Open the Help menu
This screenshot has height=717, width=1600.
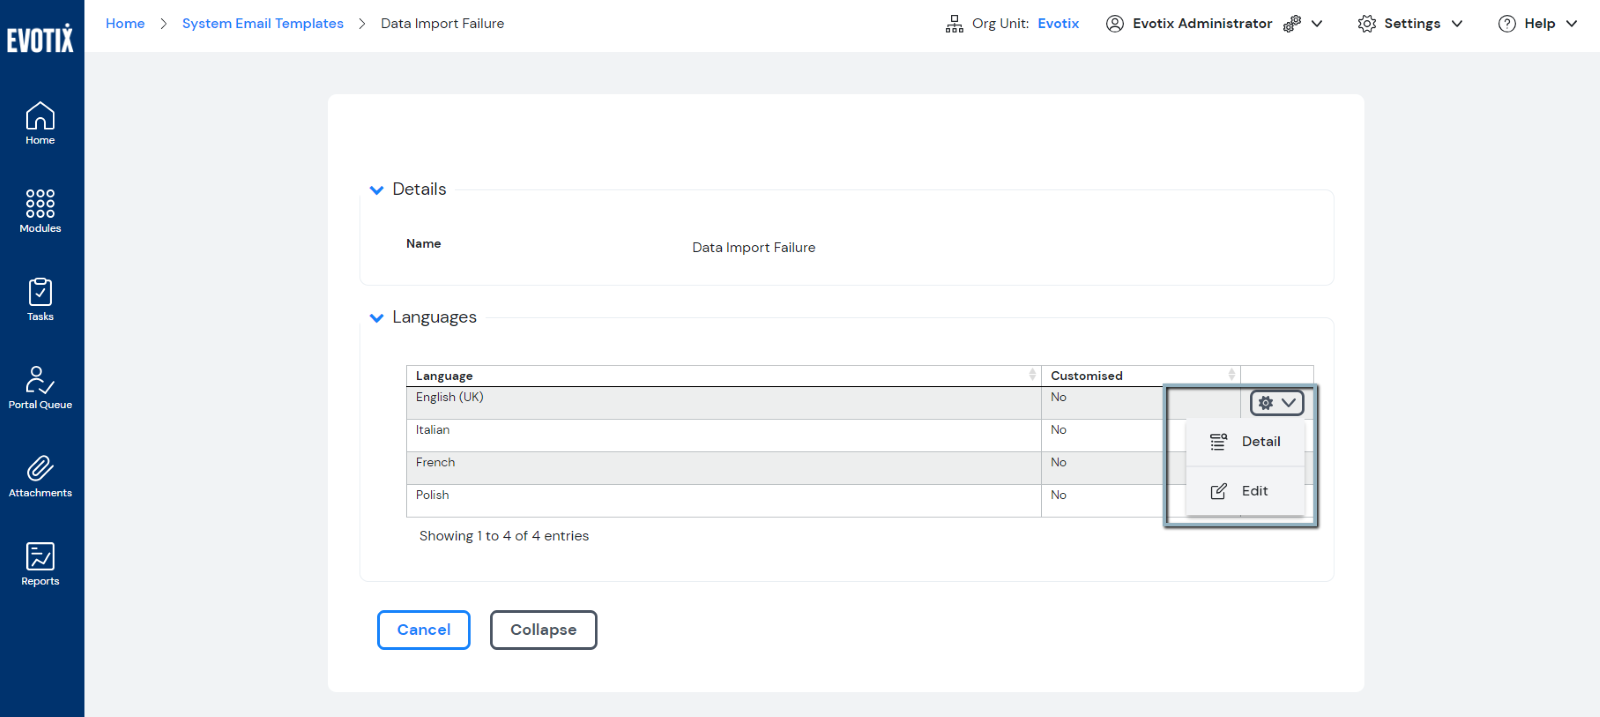(1537, 24)
